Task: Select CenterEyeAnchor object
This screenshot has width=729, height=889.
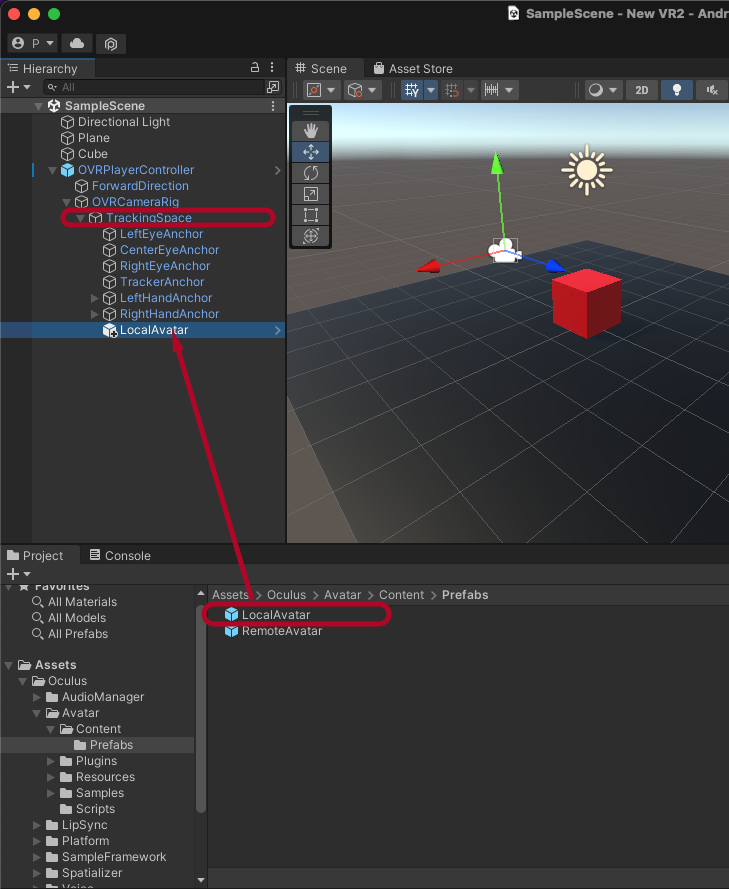Action: [x=169, y=250]
